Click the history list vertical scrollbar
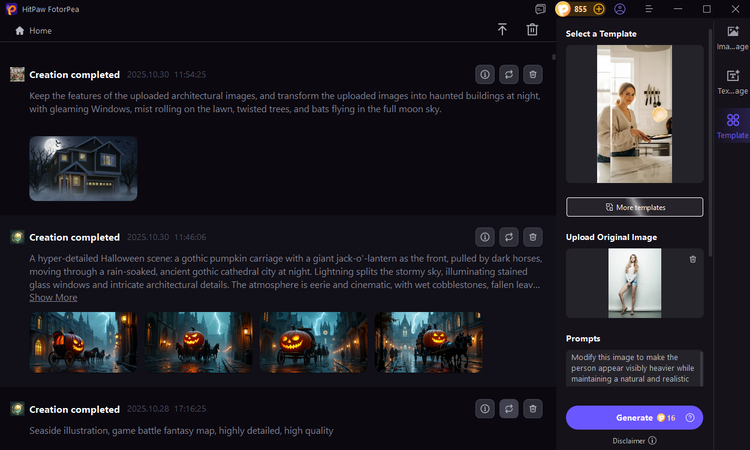 point(554,57)
